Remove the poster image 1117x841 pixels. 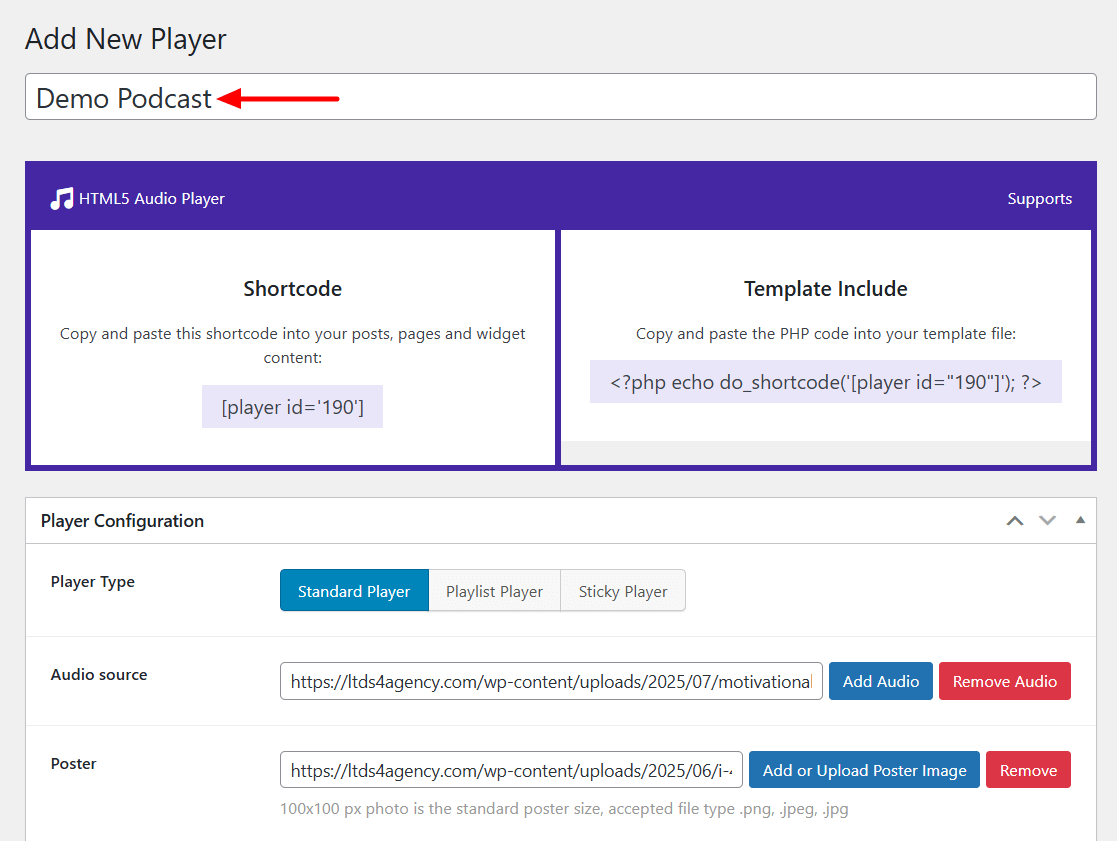click(x=1028, y=770)
